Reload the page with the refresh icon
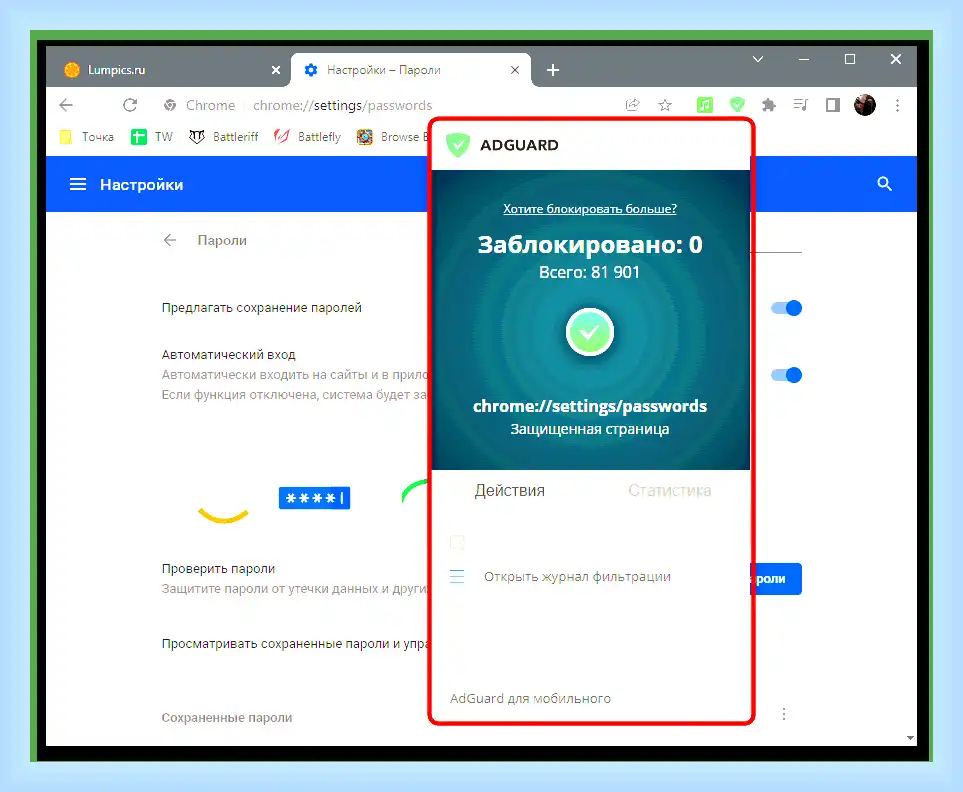Screen dimensions: 963x792 [x=130, y=106]
